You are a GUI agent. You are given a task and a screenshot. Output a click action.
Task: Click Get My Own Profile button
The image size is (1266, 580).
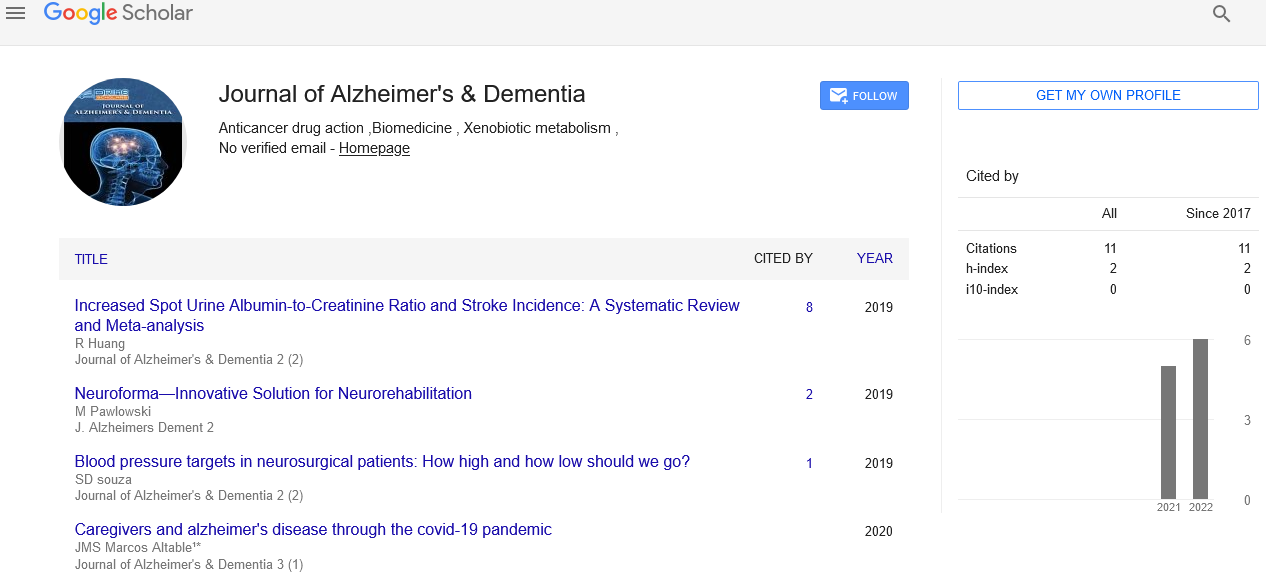[x=1108, y=95]
